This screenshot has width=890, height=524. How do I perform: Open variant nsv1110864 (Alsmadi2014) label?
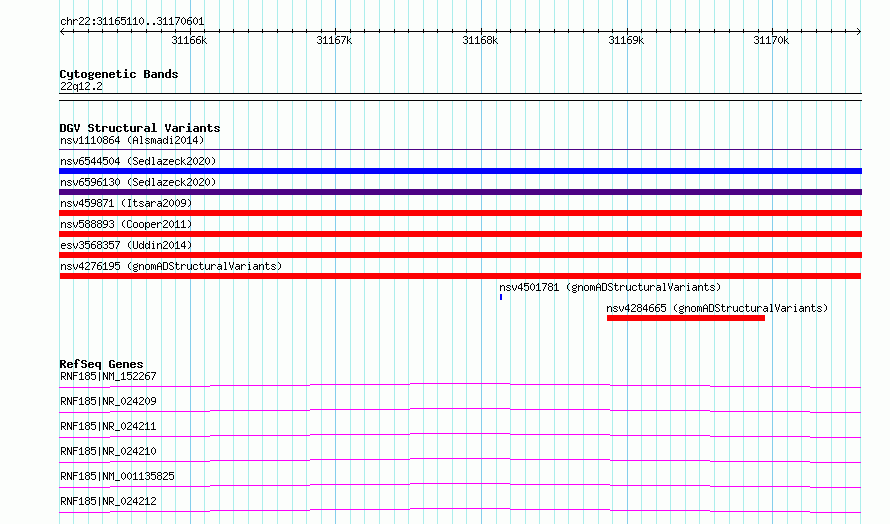pos(132,140)
